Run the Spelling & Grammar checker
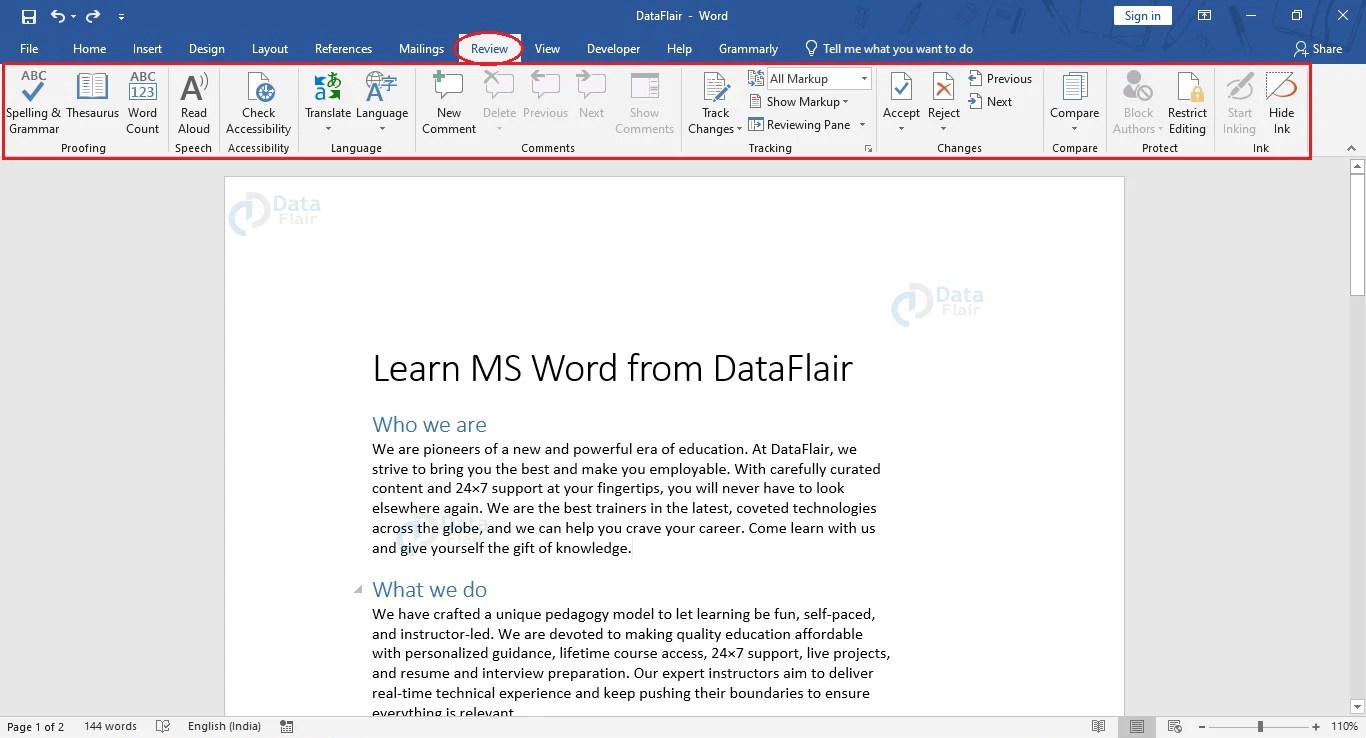 pyautogui.click(x=33, y=100)
